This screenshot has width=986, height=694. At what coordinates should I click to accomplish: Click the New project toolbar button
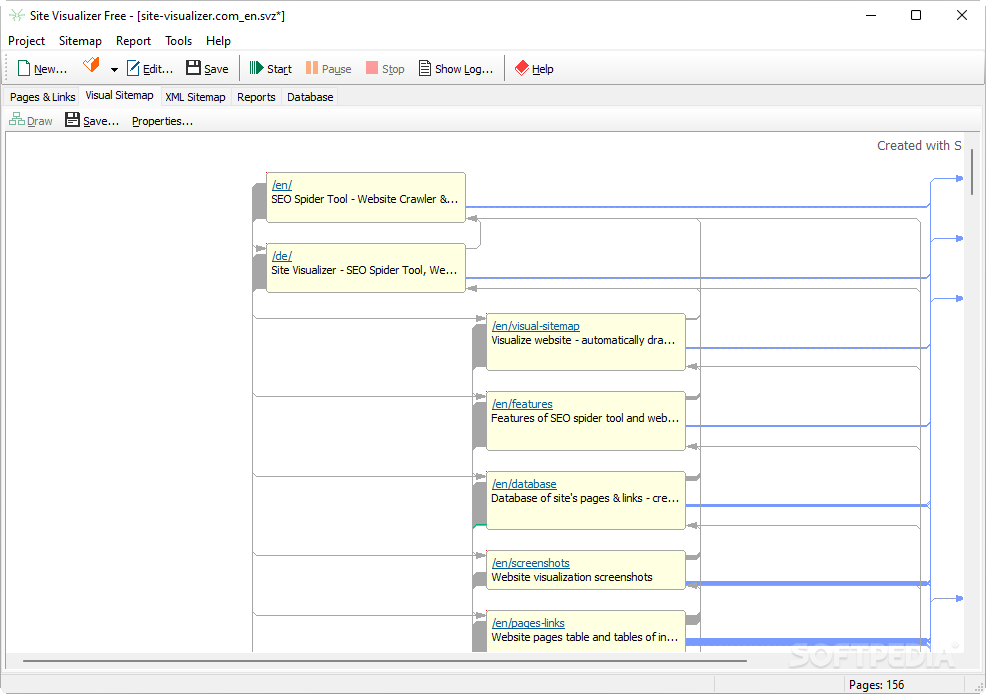(42, 69)
